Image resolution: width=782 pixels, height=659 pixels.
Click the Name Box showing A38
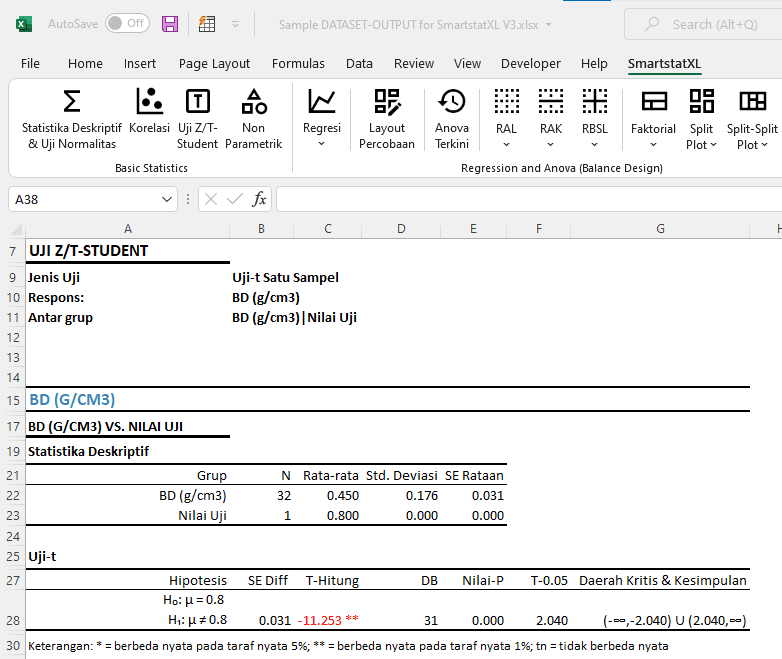click(x=90, y=199)
